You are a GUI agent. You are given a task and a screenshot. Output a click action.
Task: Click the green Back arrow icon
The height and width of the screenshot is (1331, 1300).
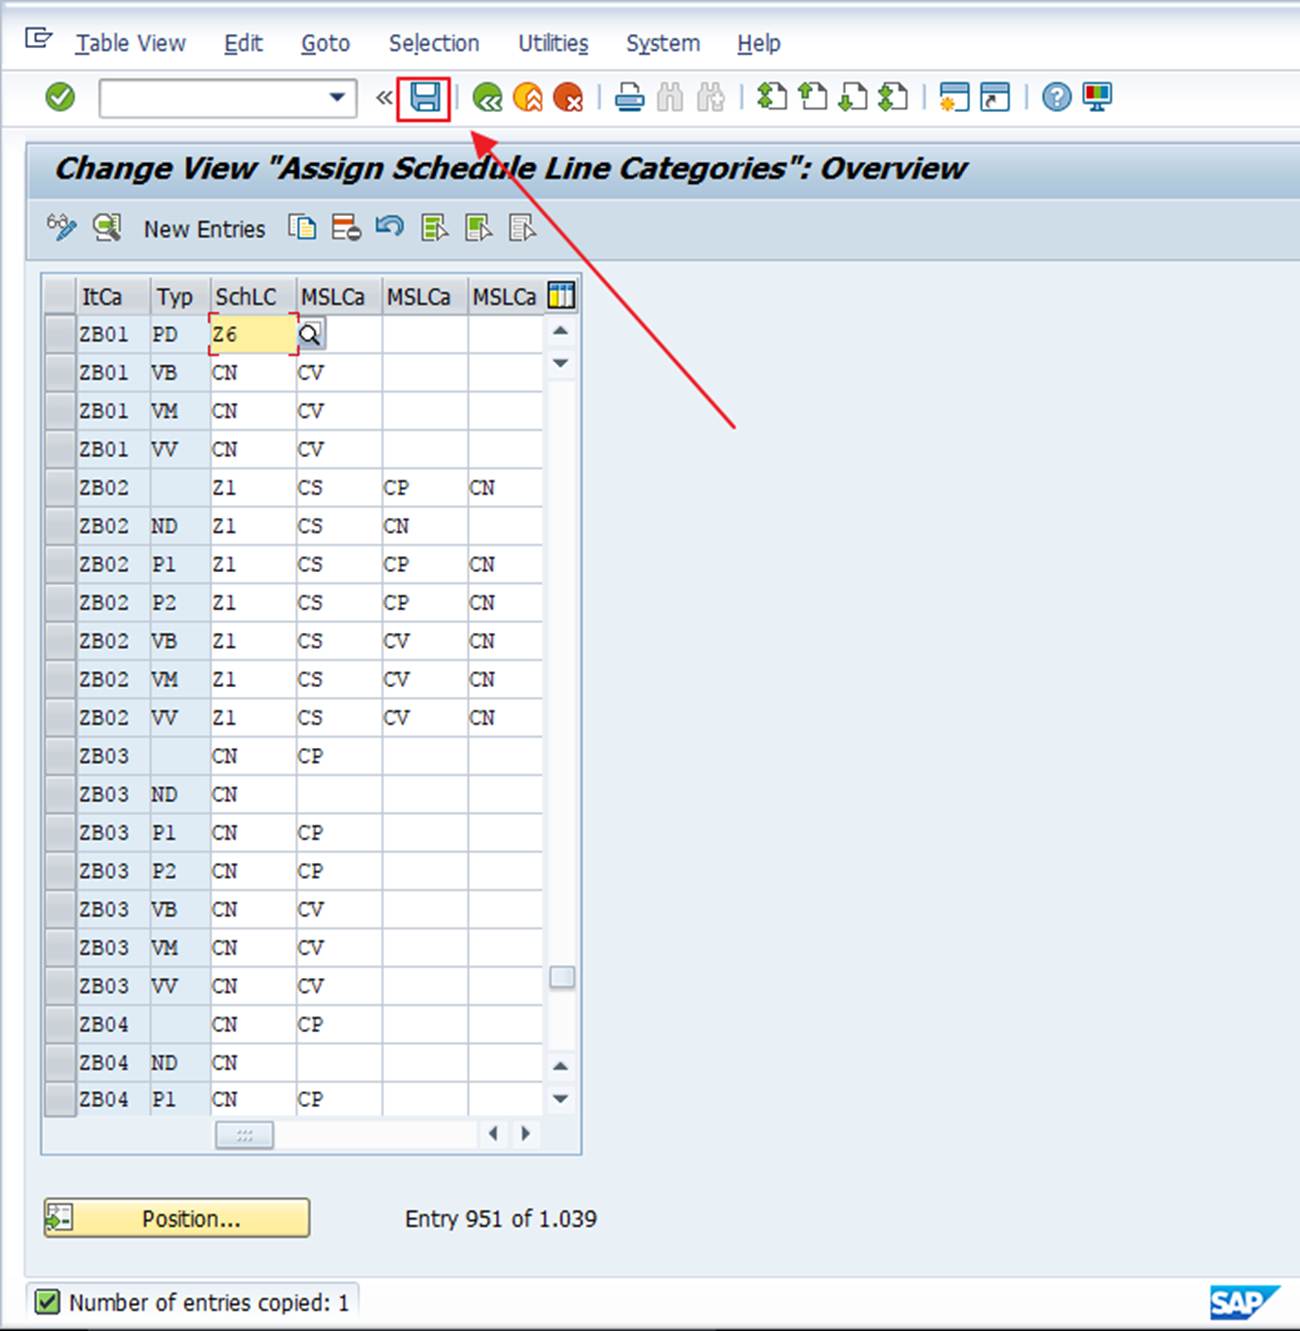coord(487,98)
